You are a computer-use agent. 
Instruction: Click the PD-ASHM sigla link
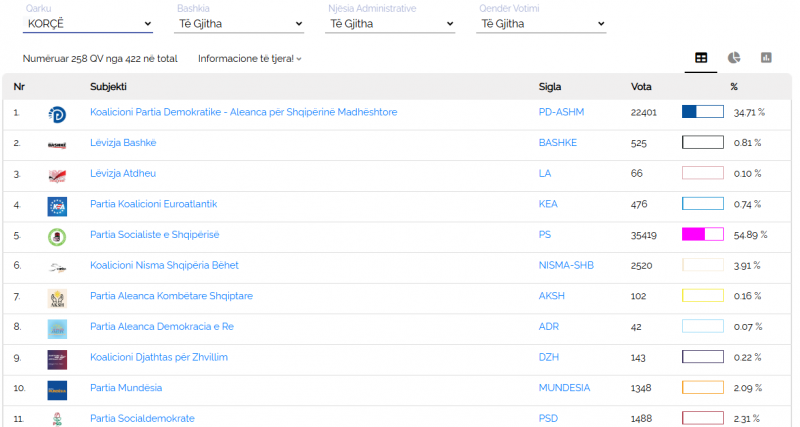click(x=561, y=112)
